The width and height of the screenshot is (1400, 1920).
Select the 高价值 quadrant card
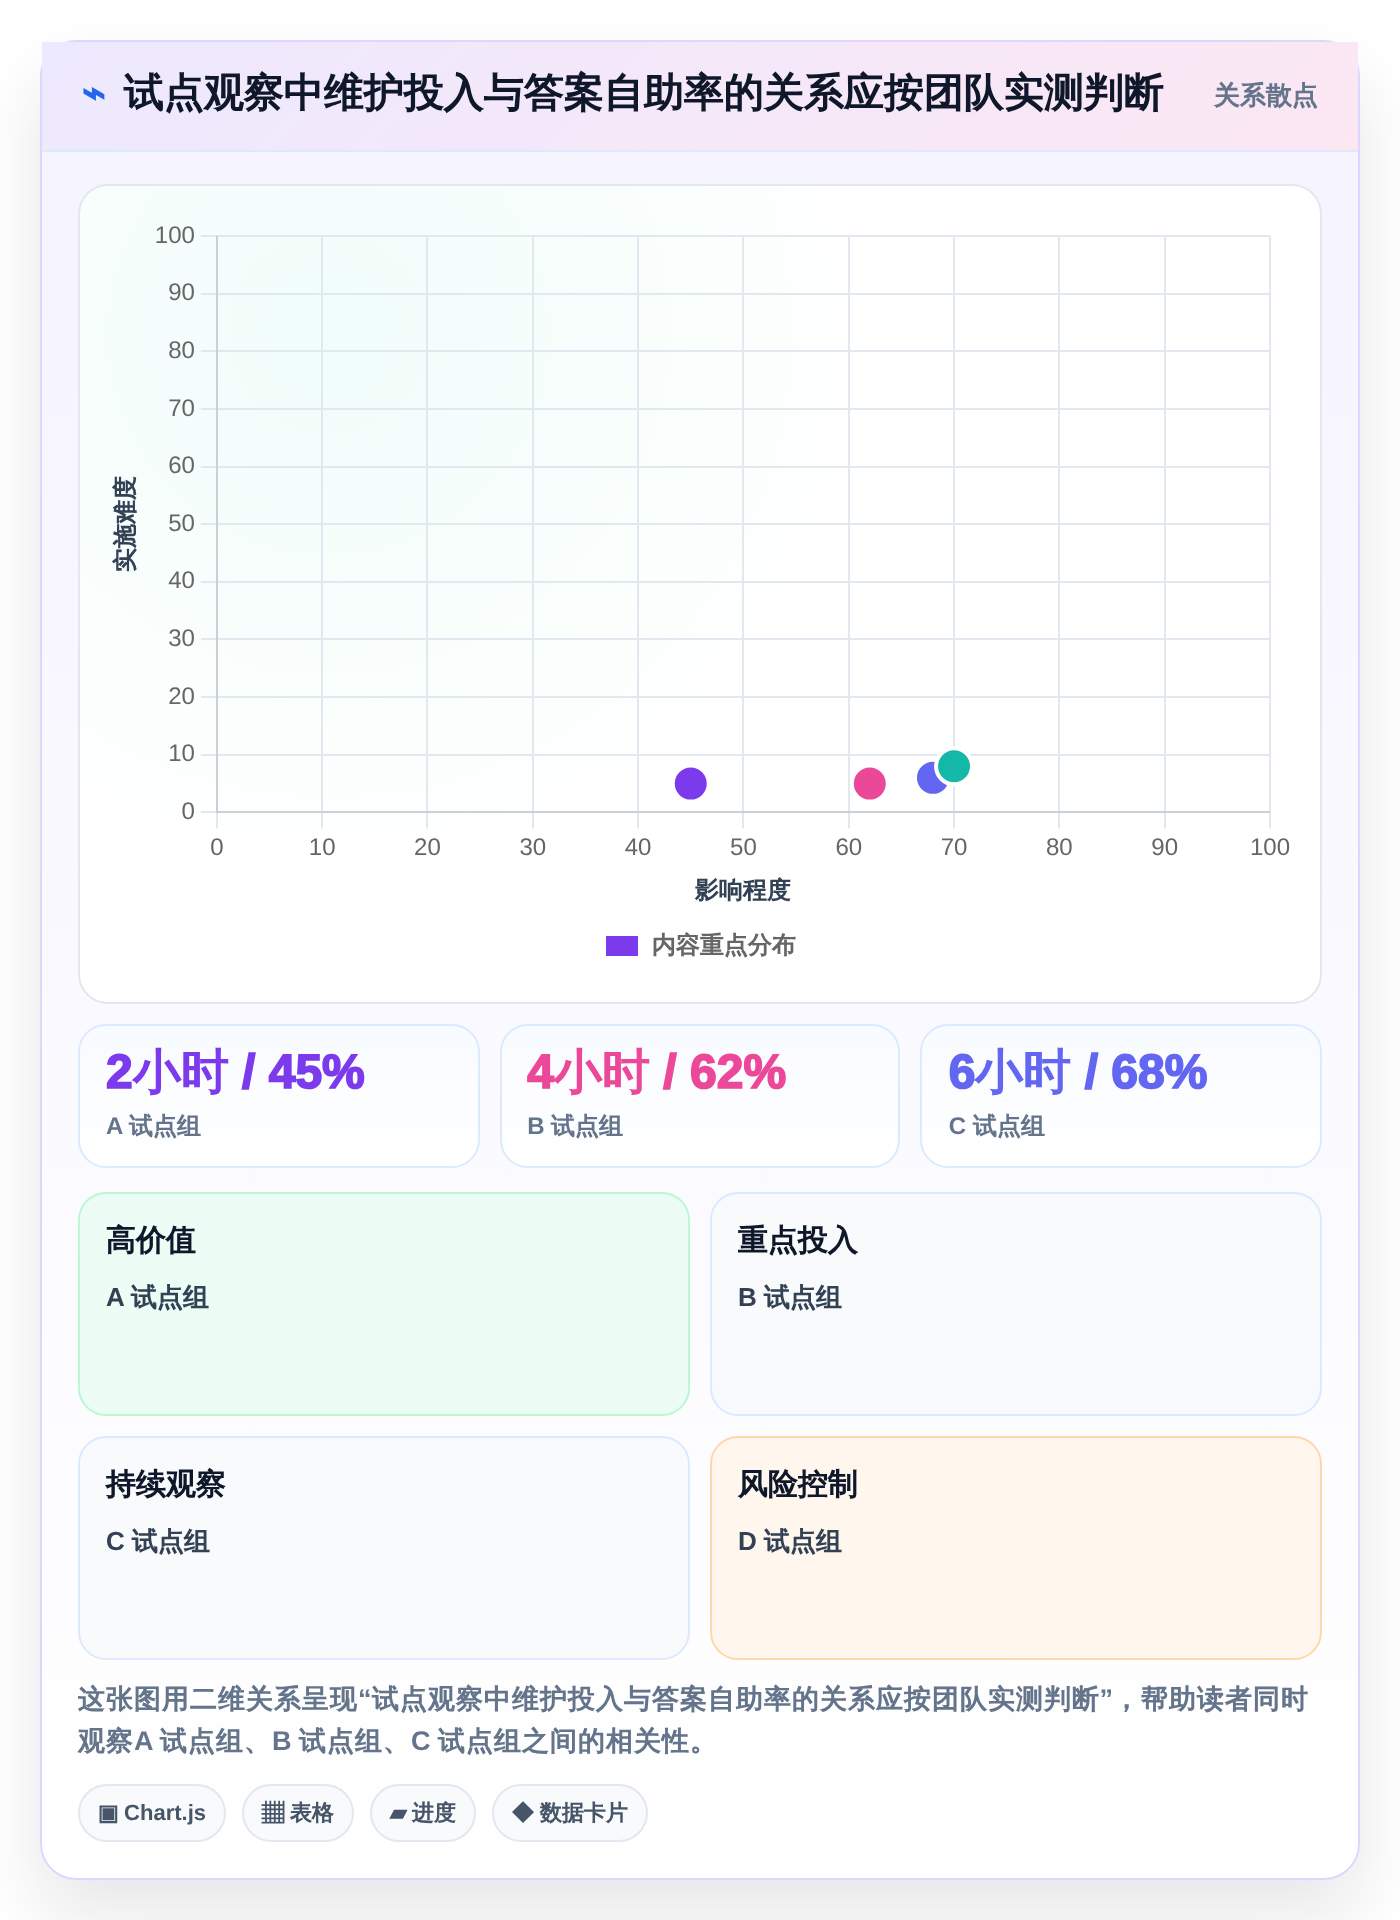384,1304
